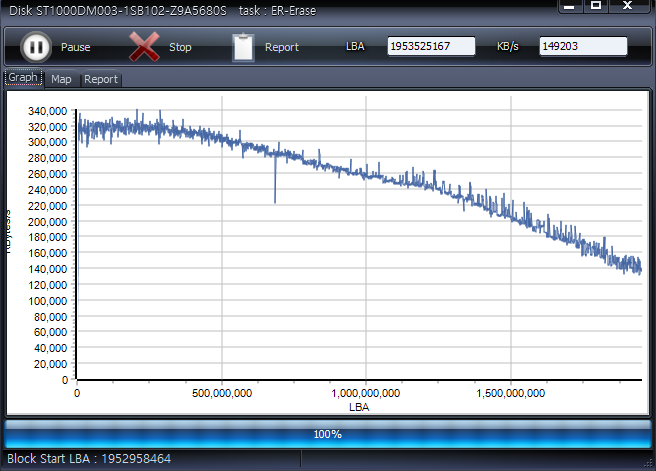Viewport: 656px width, 471px height.
Task: Click the 500,000,000 x-axis label
Action: (x=222, y=393)
